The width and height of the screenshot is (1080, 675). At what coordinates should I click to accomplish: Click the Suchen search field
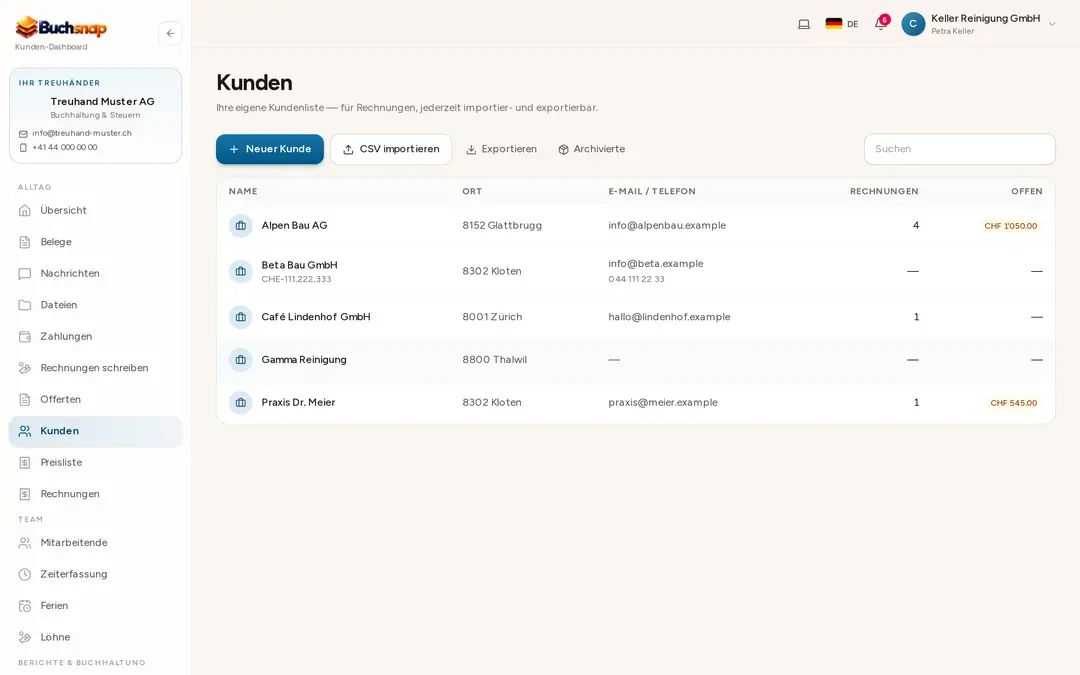click(959, 149)
